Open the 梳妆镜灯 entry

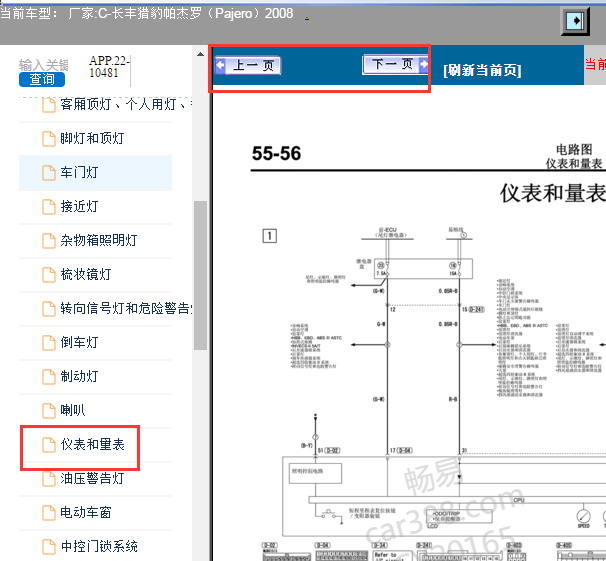point(85,274)
